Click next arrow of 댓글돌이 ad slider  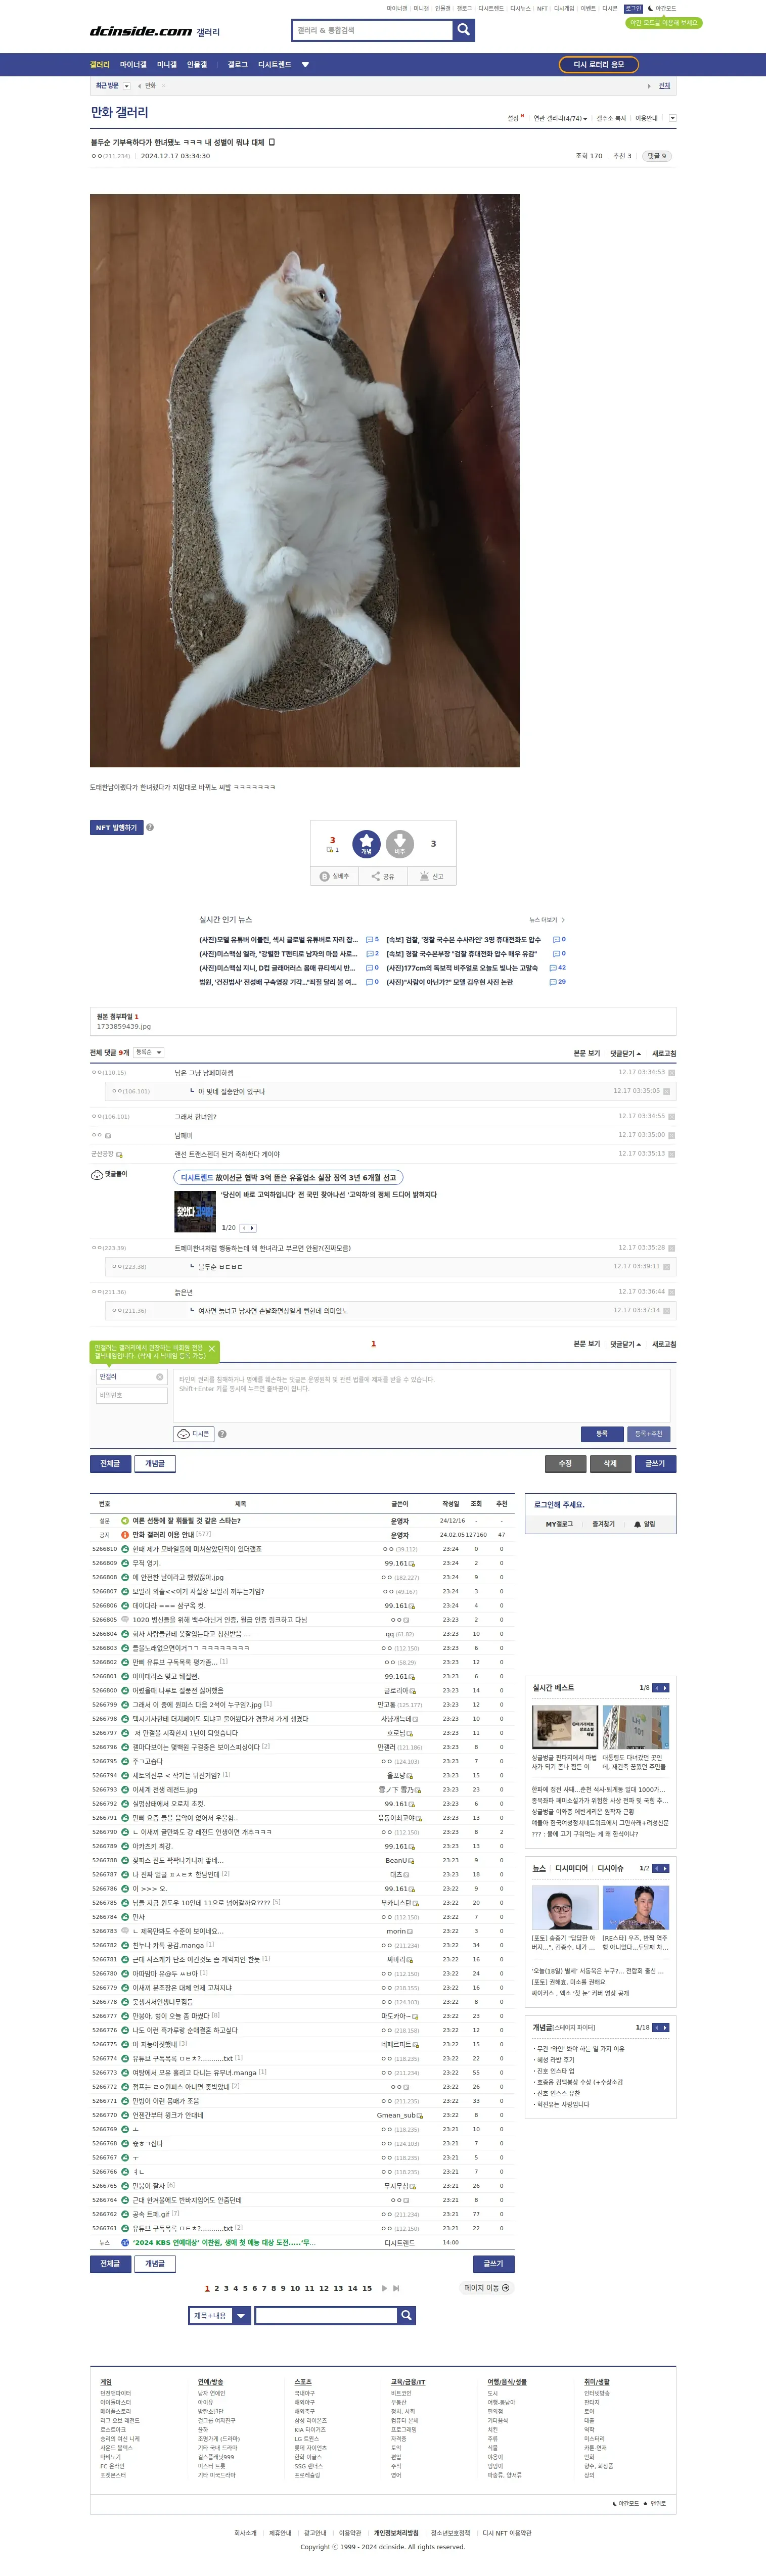coord(252,1227)
